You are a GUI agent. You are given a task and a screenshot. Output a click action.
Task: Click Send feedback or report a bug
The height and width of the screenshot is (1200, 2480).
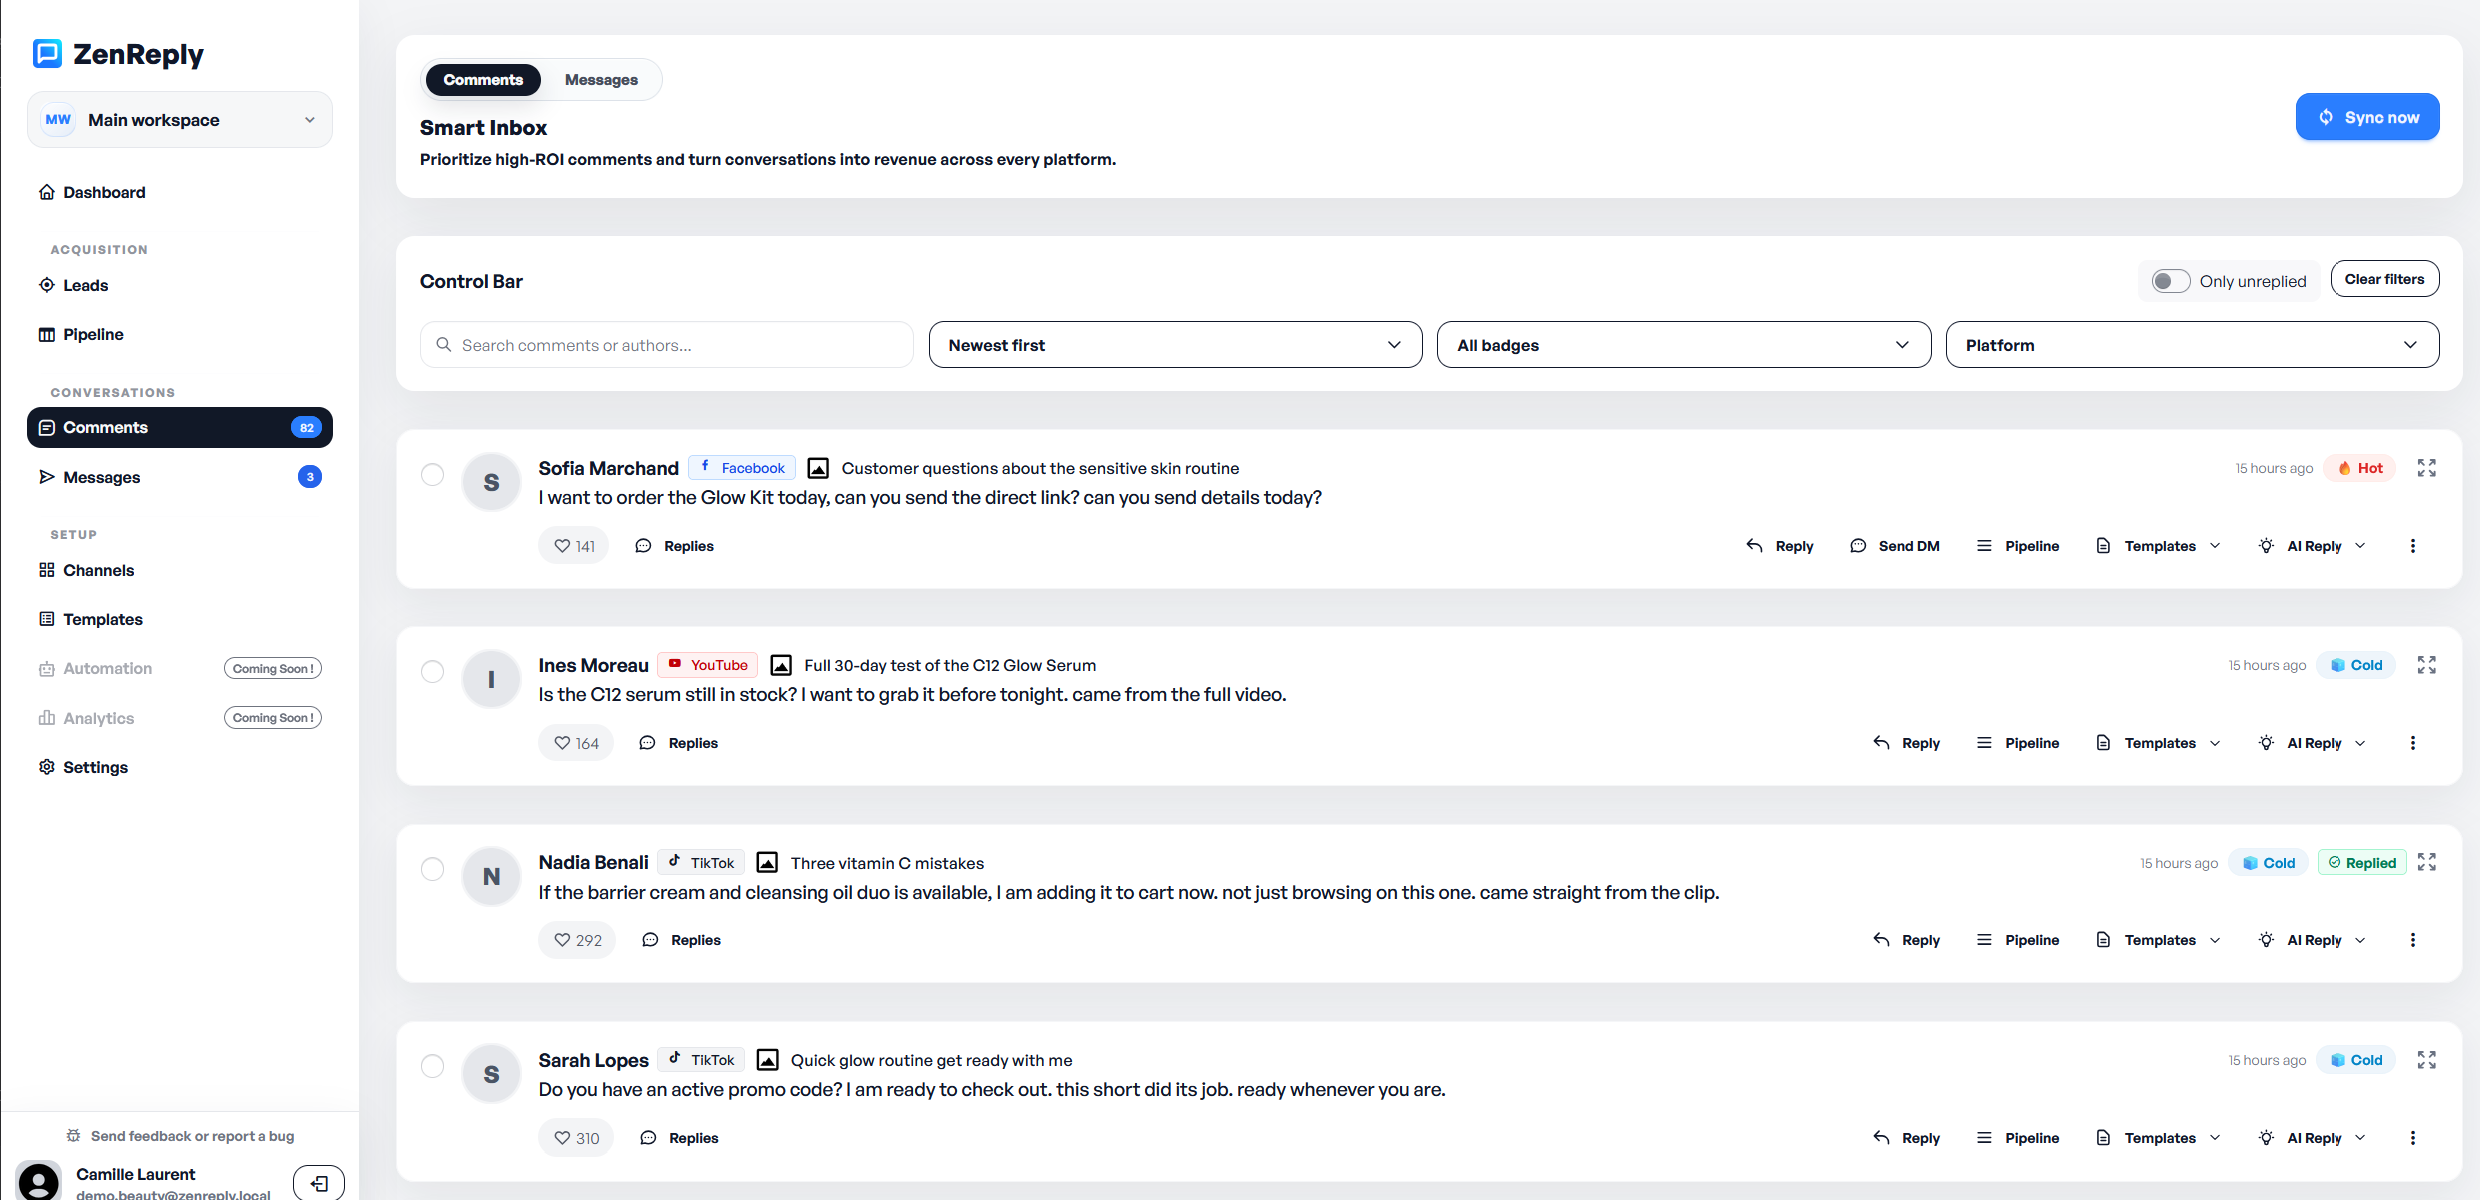[x=180, y=1136]
